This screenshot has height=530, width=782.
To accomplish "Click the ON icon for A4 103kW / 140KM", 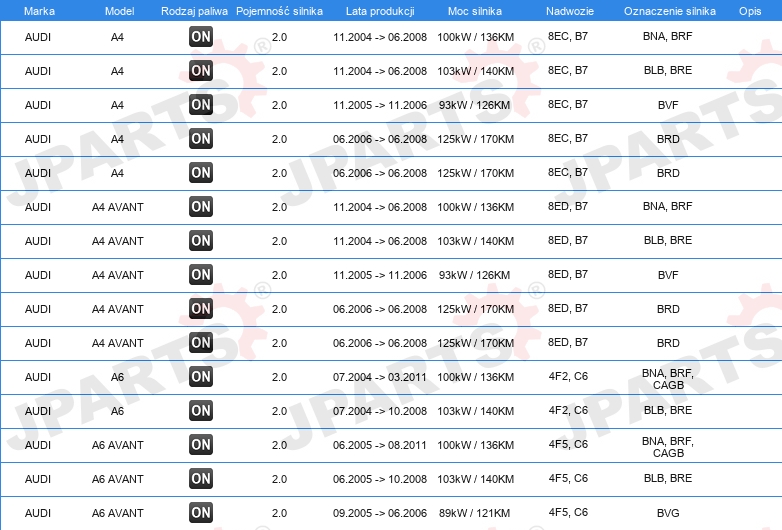I will point(201,71).
